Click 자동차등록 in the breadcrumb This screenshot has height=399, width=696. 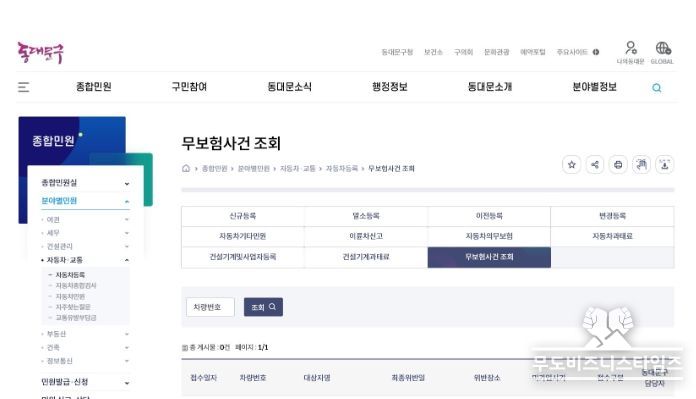pos(342,169)
